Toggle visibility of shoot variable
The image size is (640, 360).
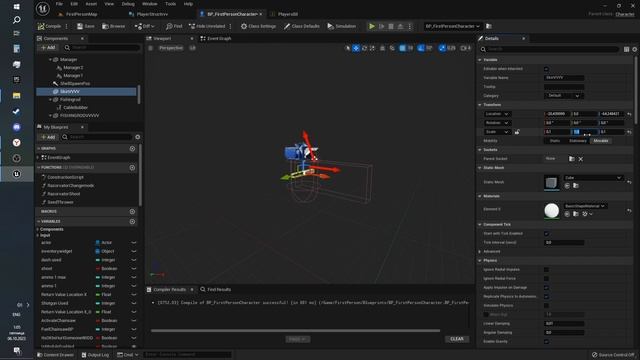pyautogui.click(x=133, y=269)
